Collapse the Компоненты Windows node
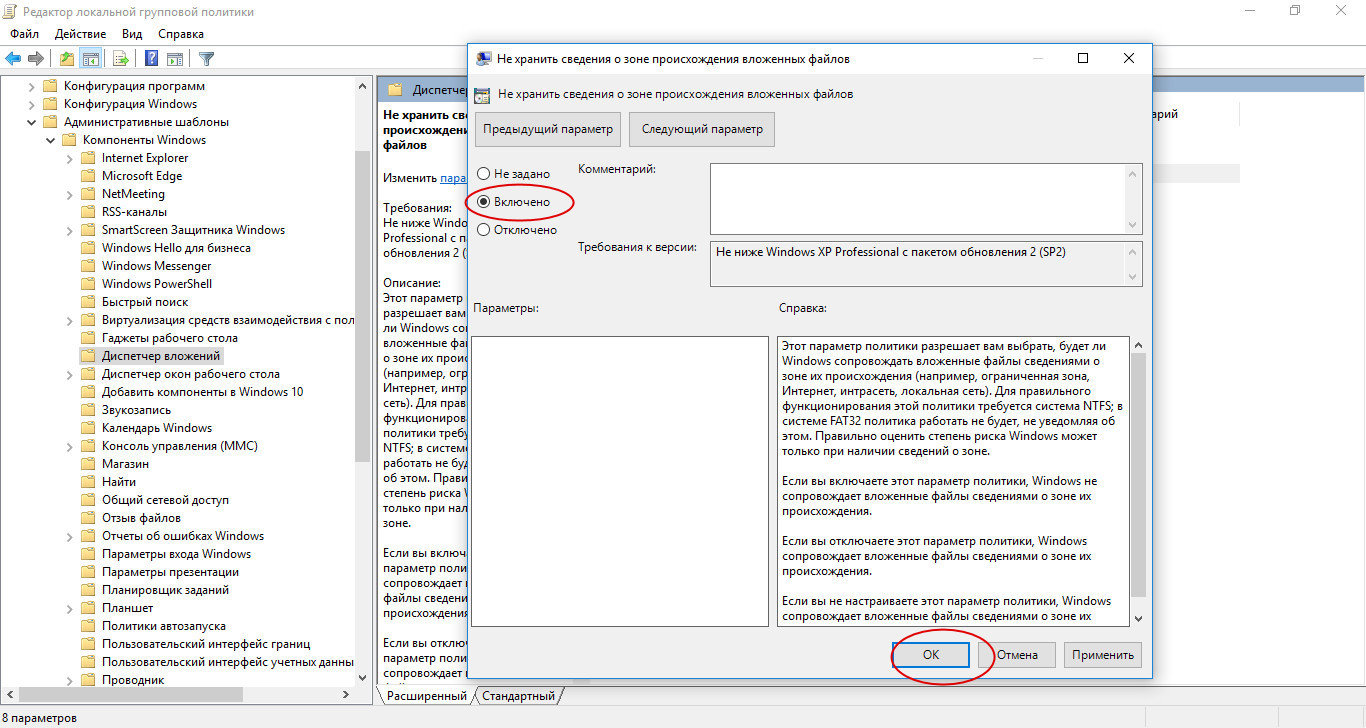1366x728 pixels. (x=50, y=140)
